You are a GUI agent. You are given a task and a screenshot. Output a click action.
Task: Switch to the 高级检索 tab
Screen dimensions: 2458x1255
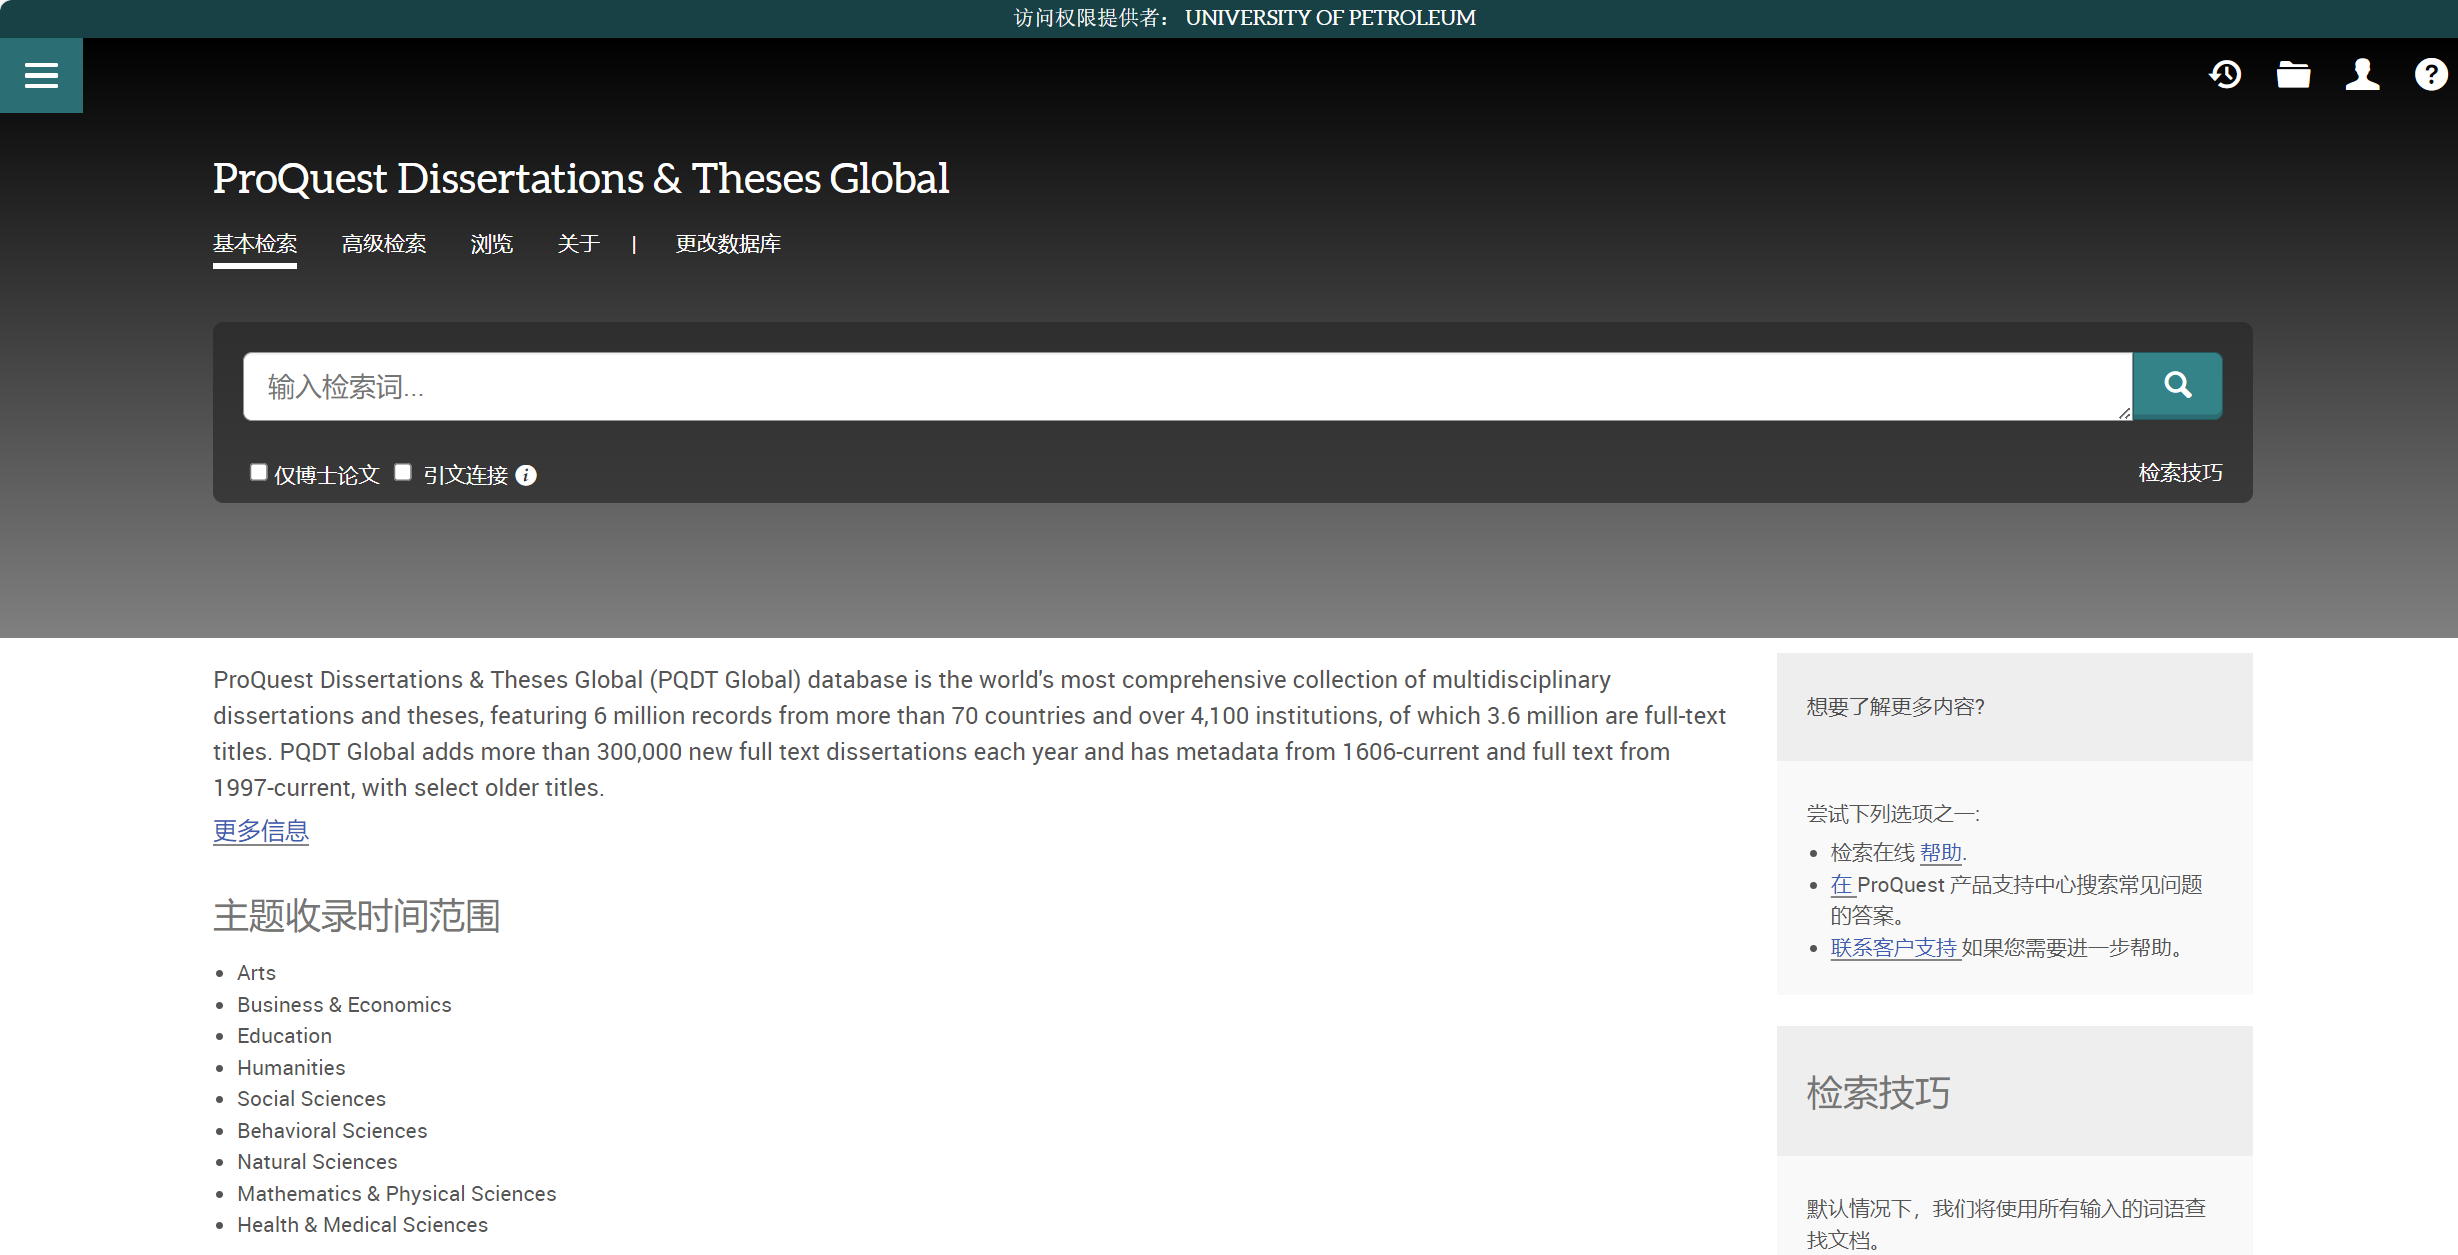384,244
